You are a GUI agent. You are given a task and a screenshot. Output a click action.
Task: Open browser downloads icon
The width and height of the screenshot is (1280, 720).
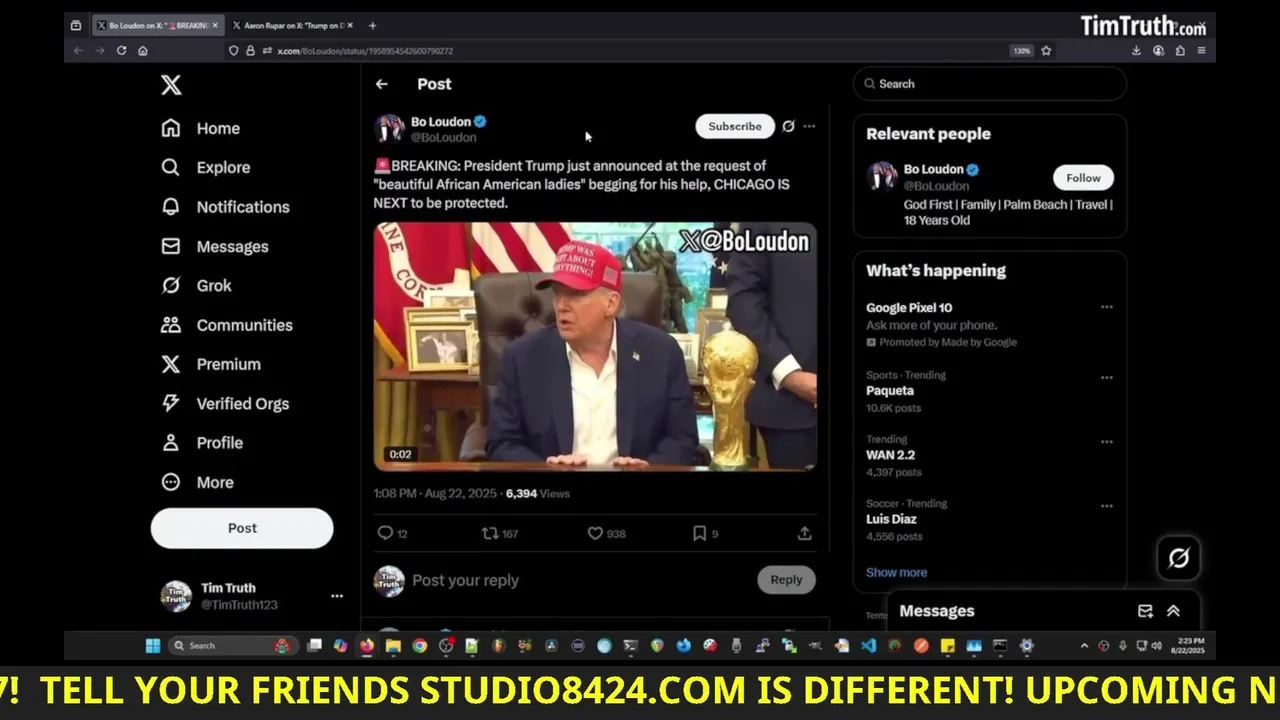click(x=1136, y=51)
